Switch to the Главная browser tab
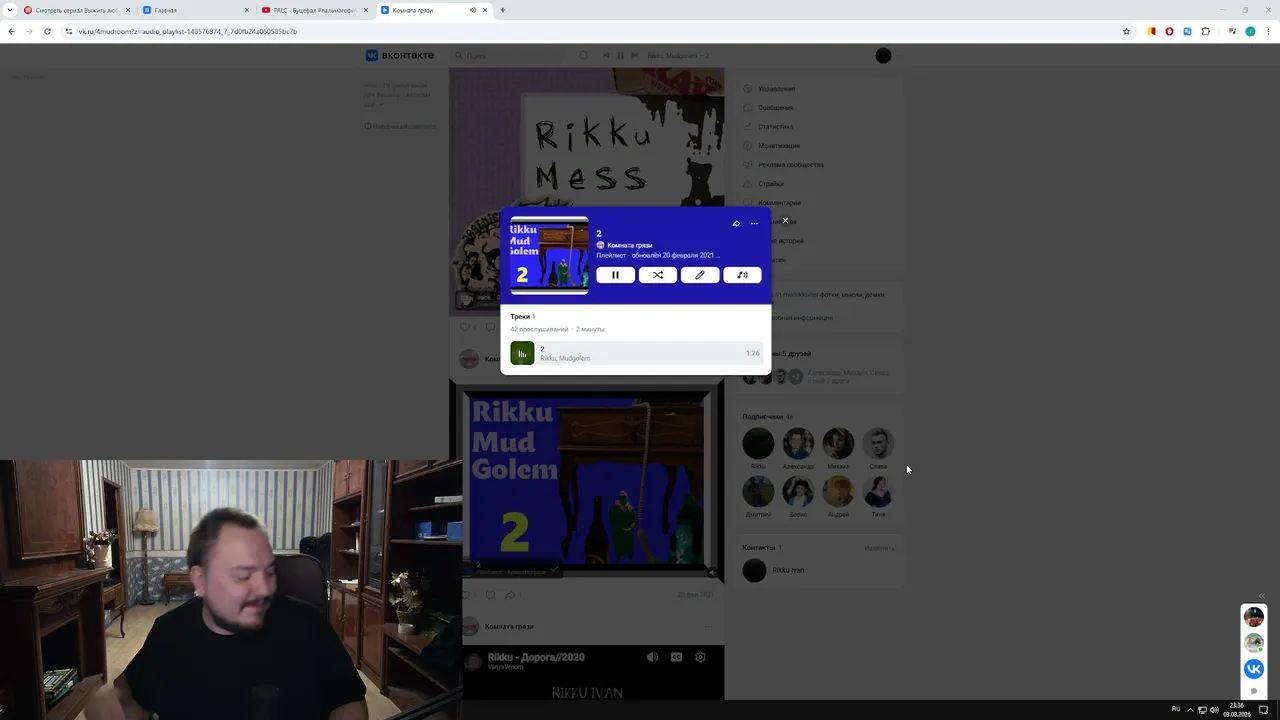 [196, 10]
